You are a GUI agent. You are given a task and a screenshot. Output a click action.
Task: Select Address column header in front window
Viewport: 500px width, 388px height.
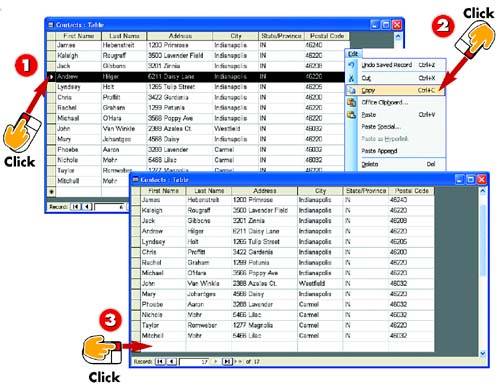pyautogui.click(x=265, y=191)
